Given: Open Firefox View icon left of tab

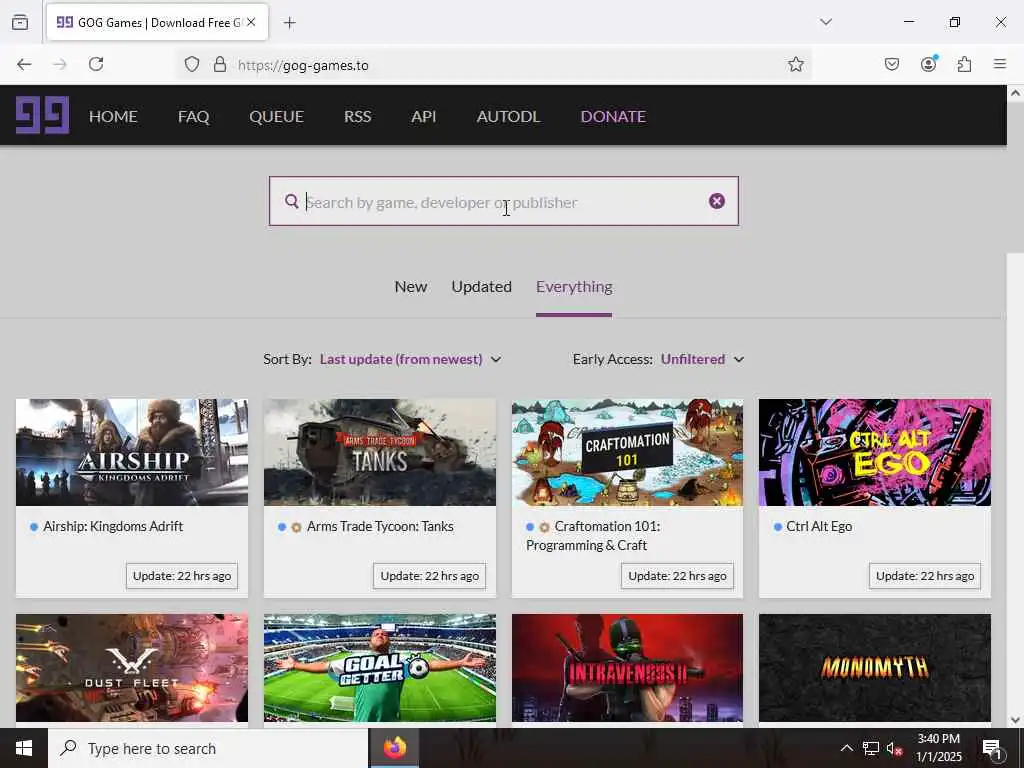Looking at the screenshot, I should click(x=20, y=22).
